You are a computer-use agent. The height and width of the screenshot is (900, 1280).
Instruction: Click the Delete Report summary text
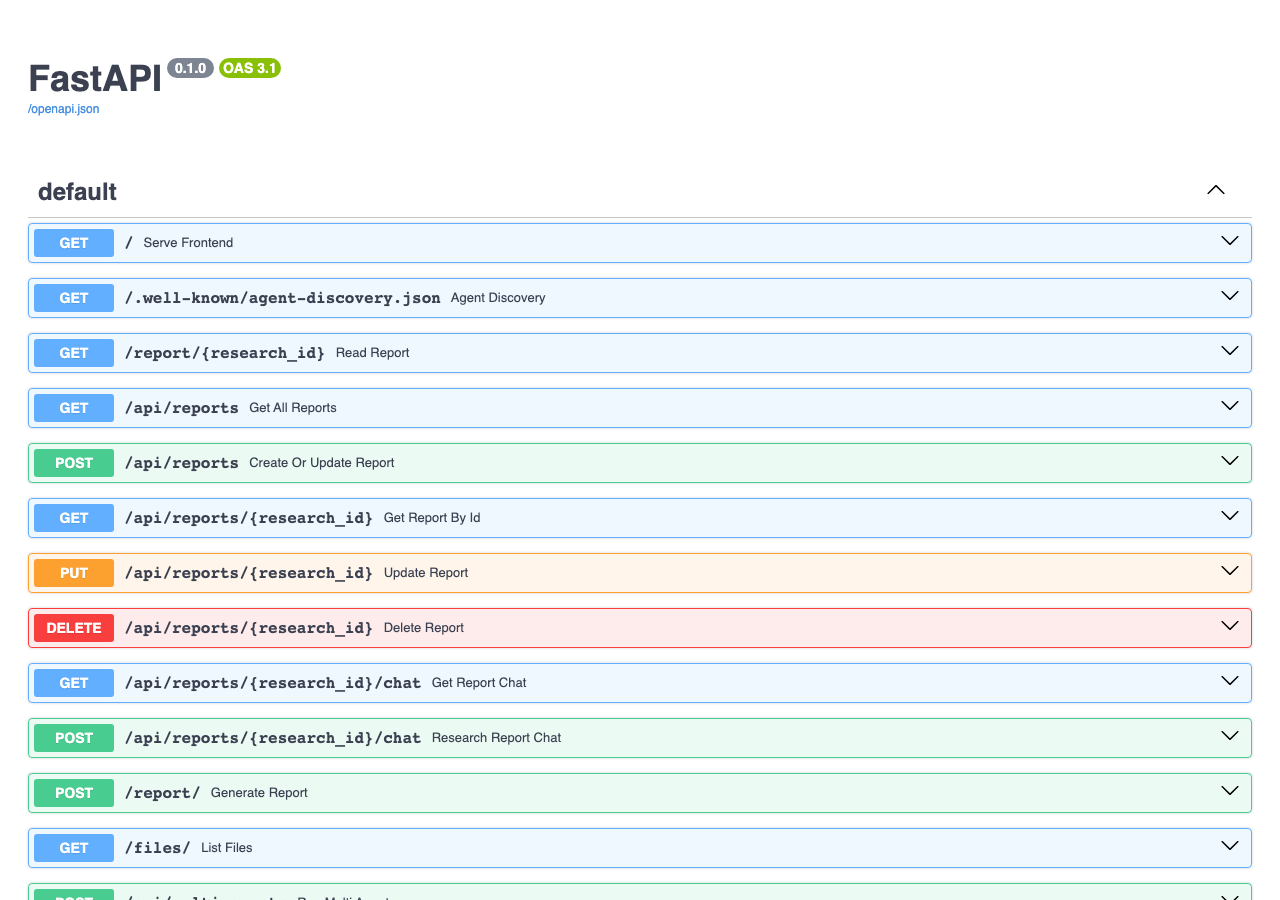coord(424,628)
